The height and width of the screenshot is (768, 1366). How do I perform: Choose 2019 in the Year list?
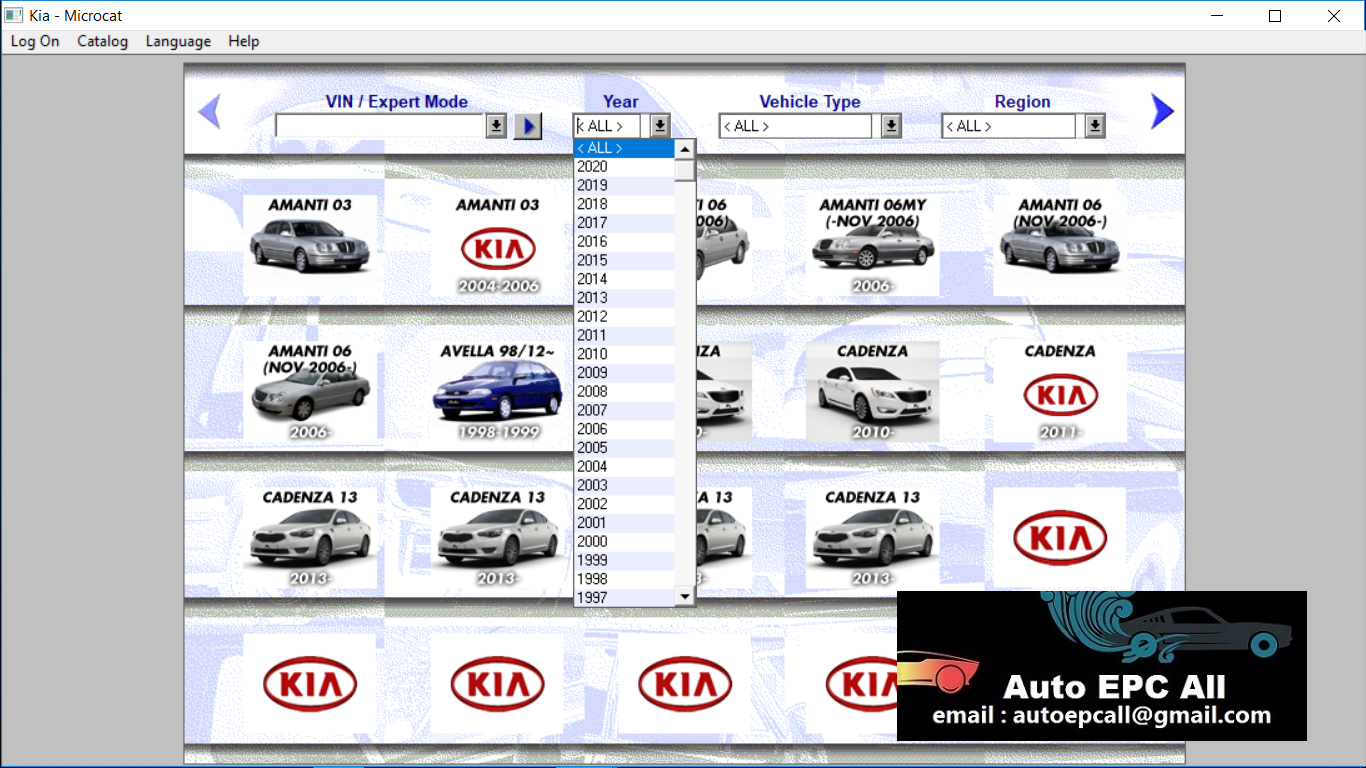624,185
